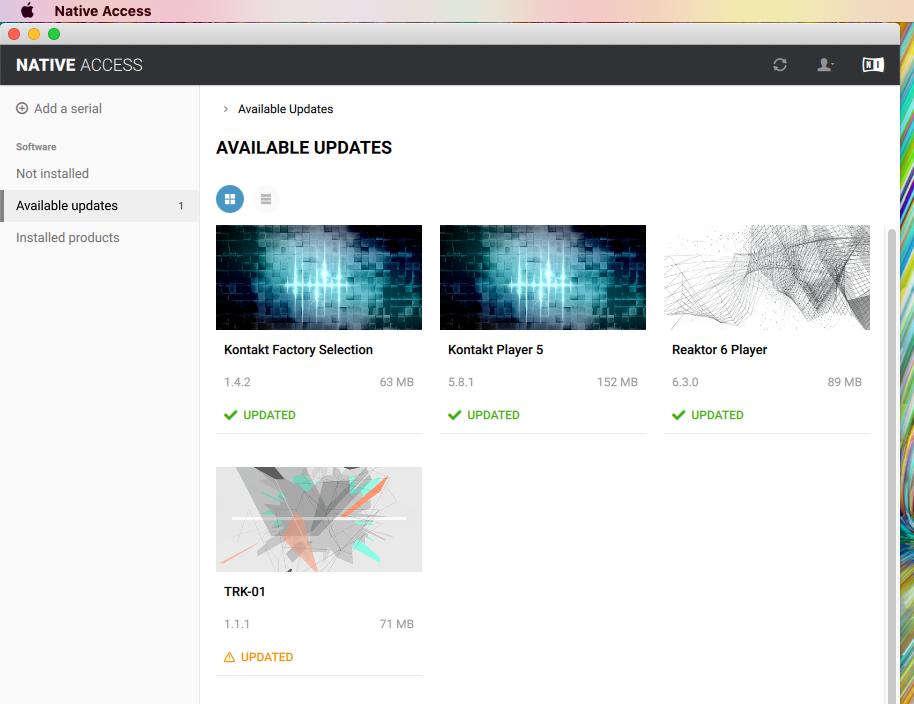Click the Available Updates breadcrumb link
Screen dimensions: 914x704
[286, 109]
